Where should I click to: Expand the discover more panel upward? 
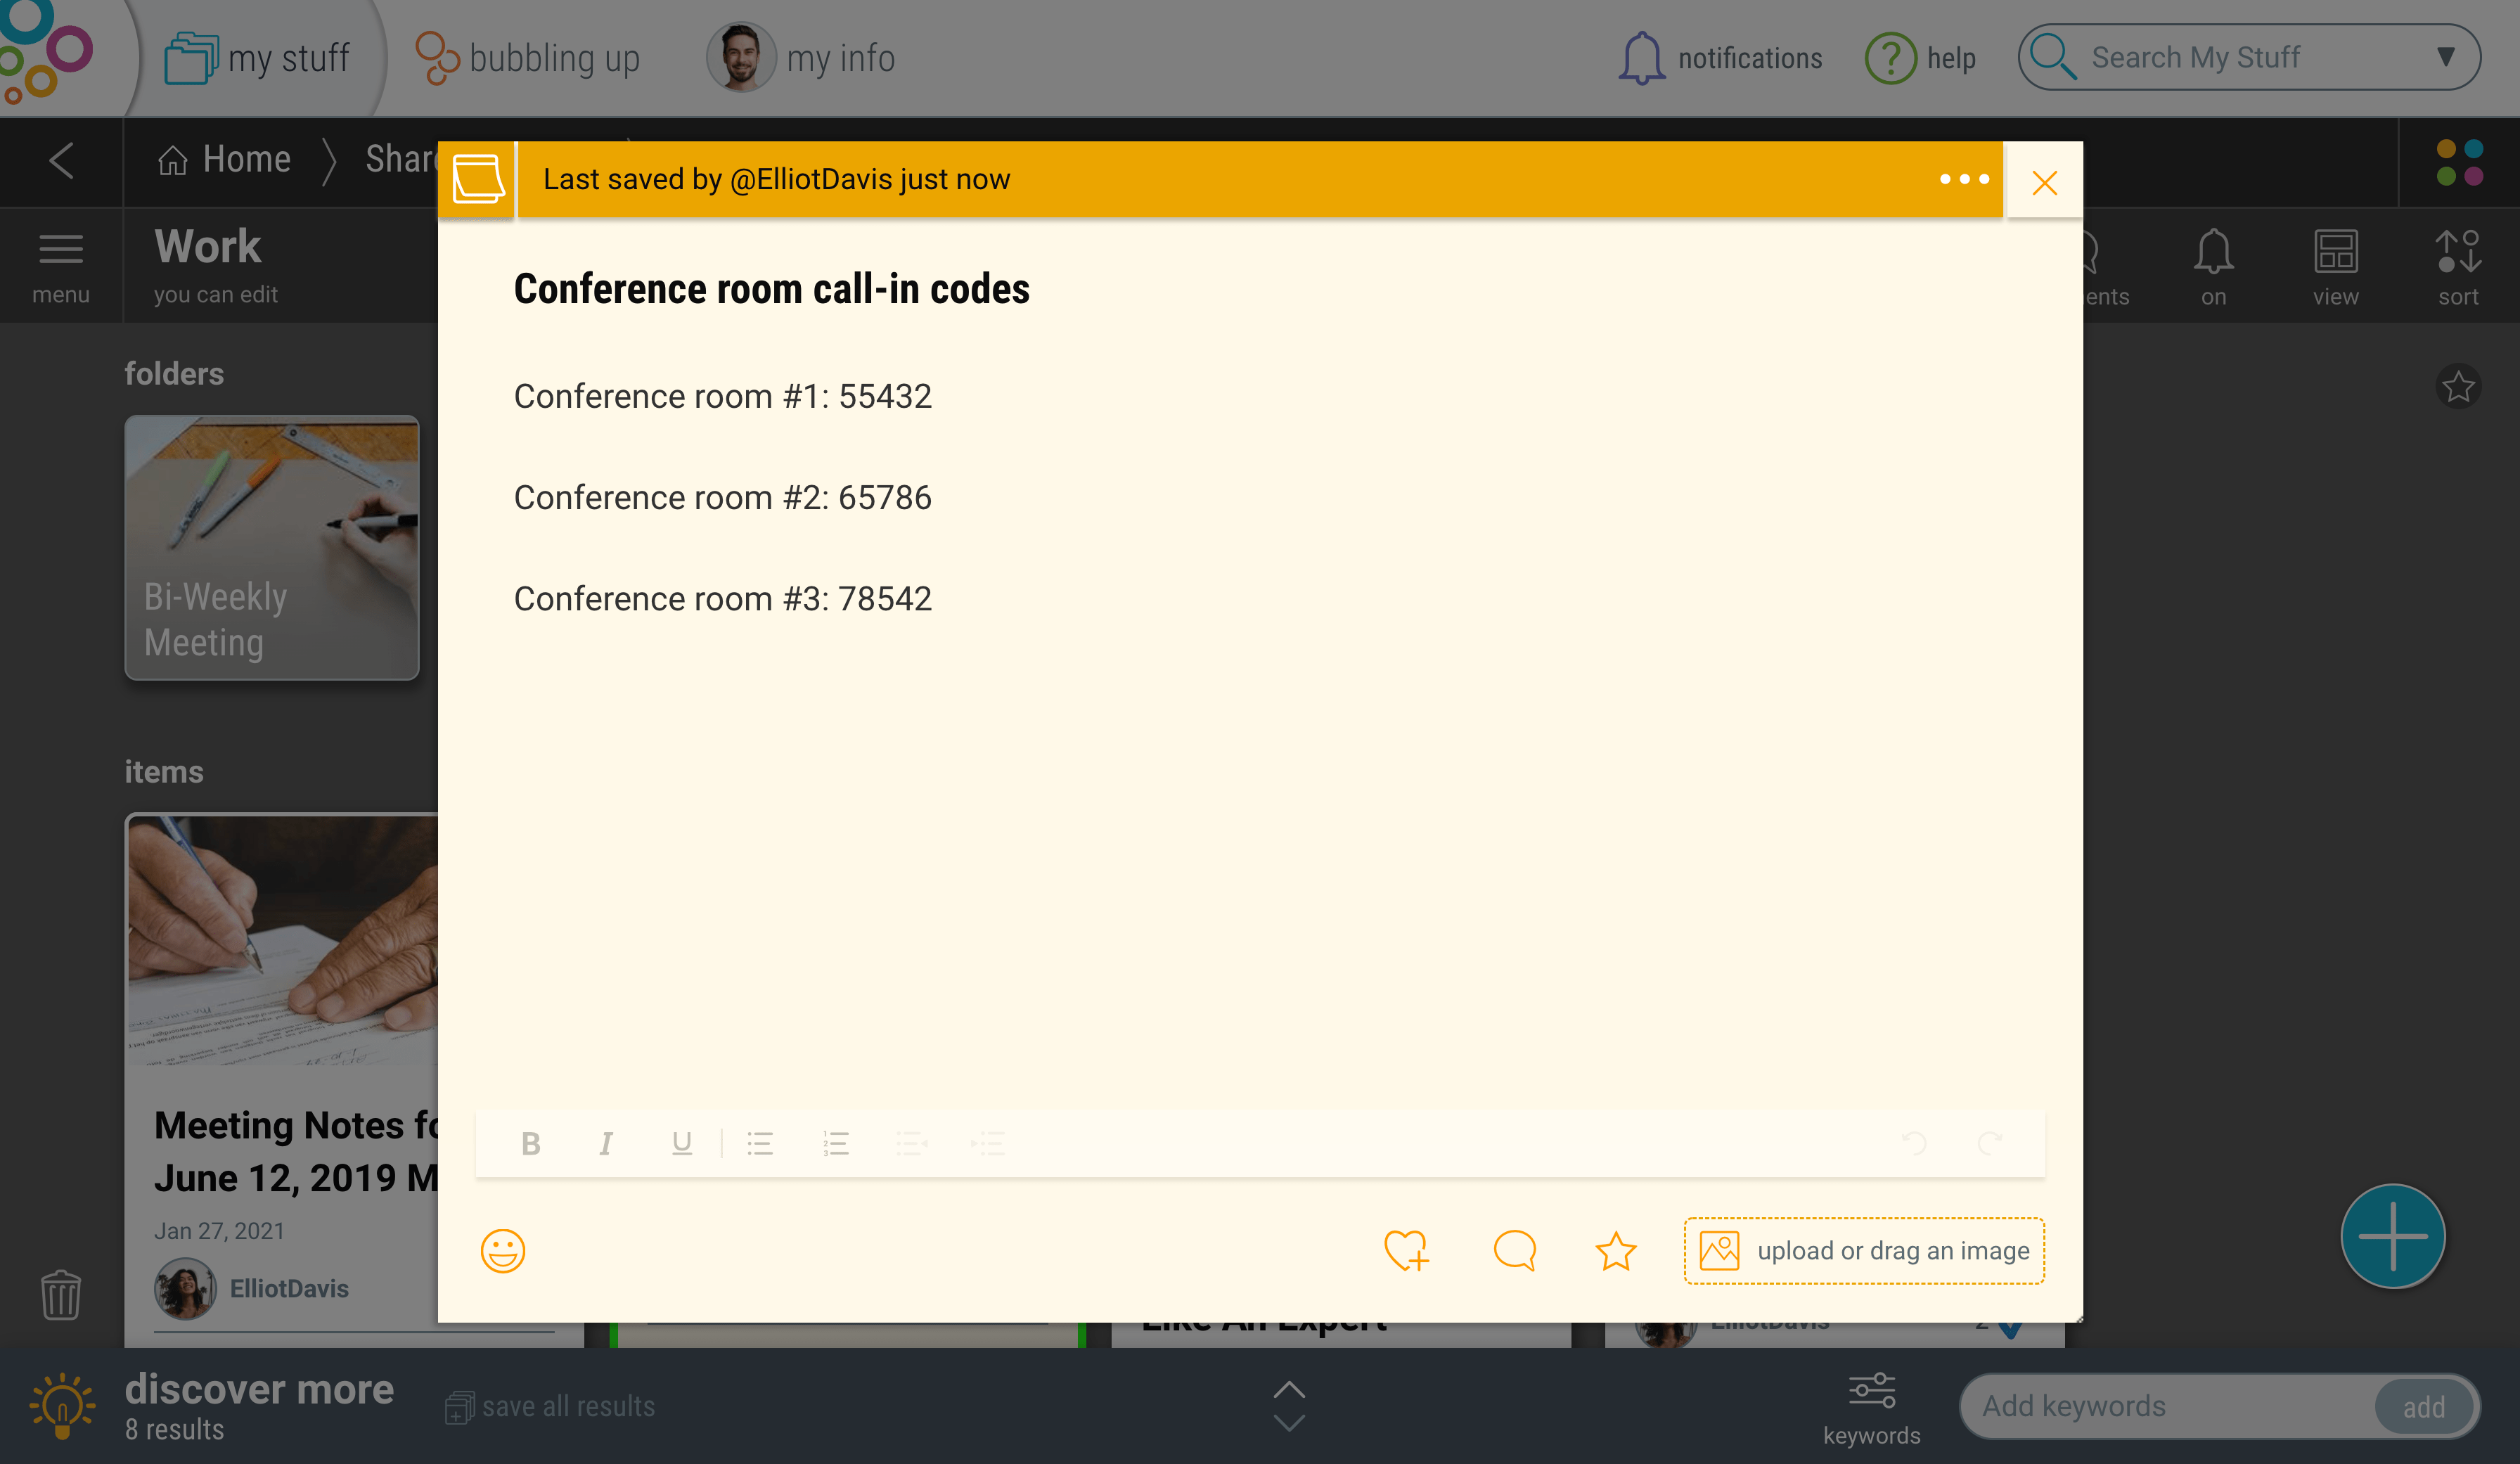pos(1289,1389)
